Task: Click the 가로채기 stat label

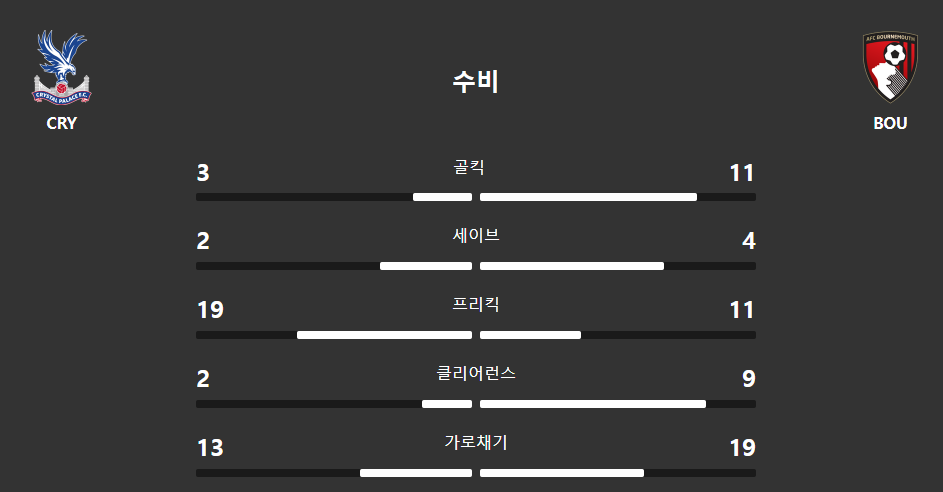Action: (x=476, y=442)
